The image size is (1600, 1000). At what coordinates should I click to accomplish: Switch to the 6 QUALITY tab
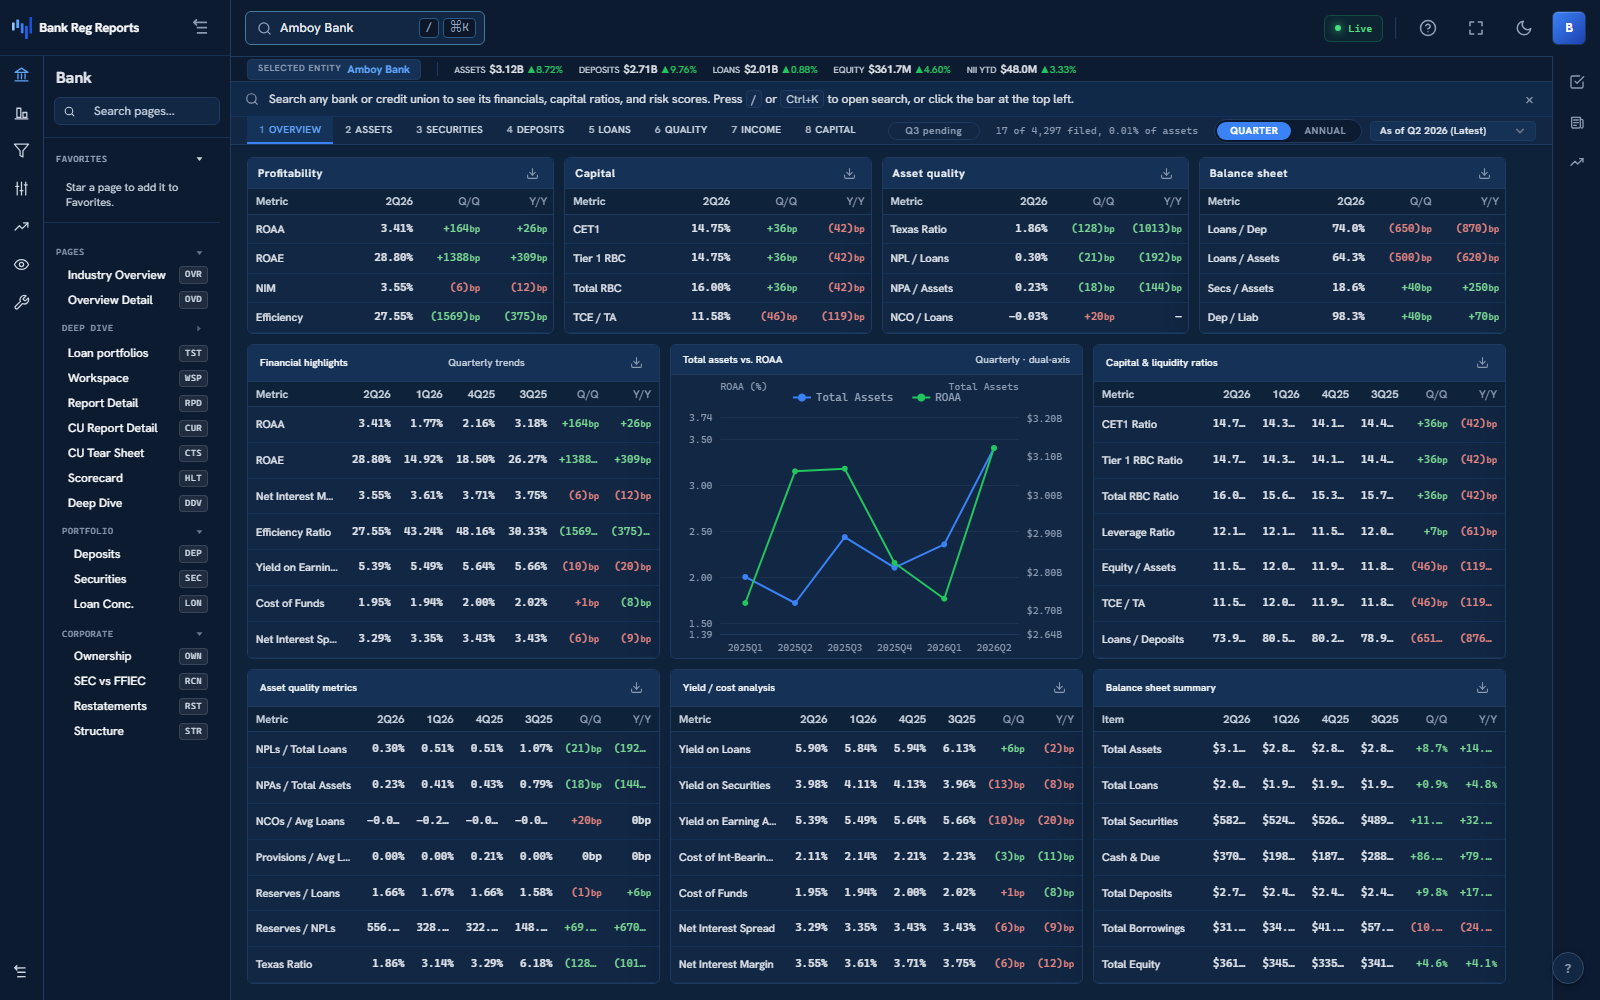[x=681, y=130]
